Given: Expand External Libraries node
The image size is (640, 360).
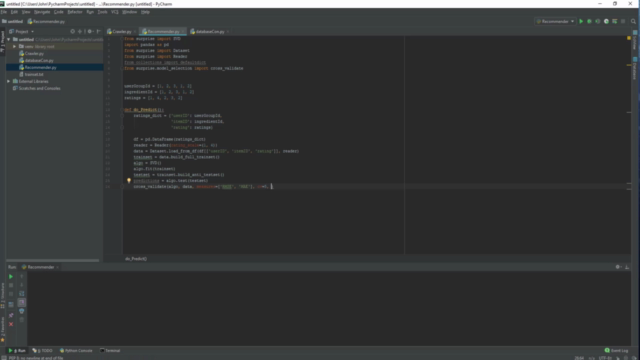Looking at the screenshot, I should 9,81.
